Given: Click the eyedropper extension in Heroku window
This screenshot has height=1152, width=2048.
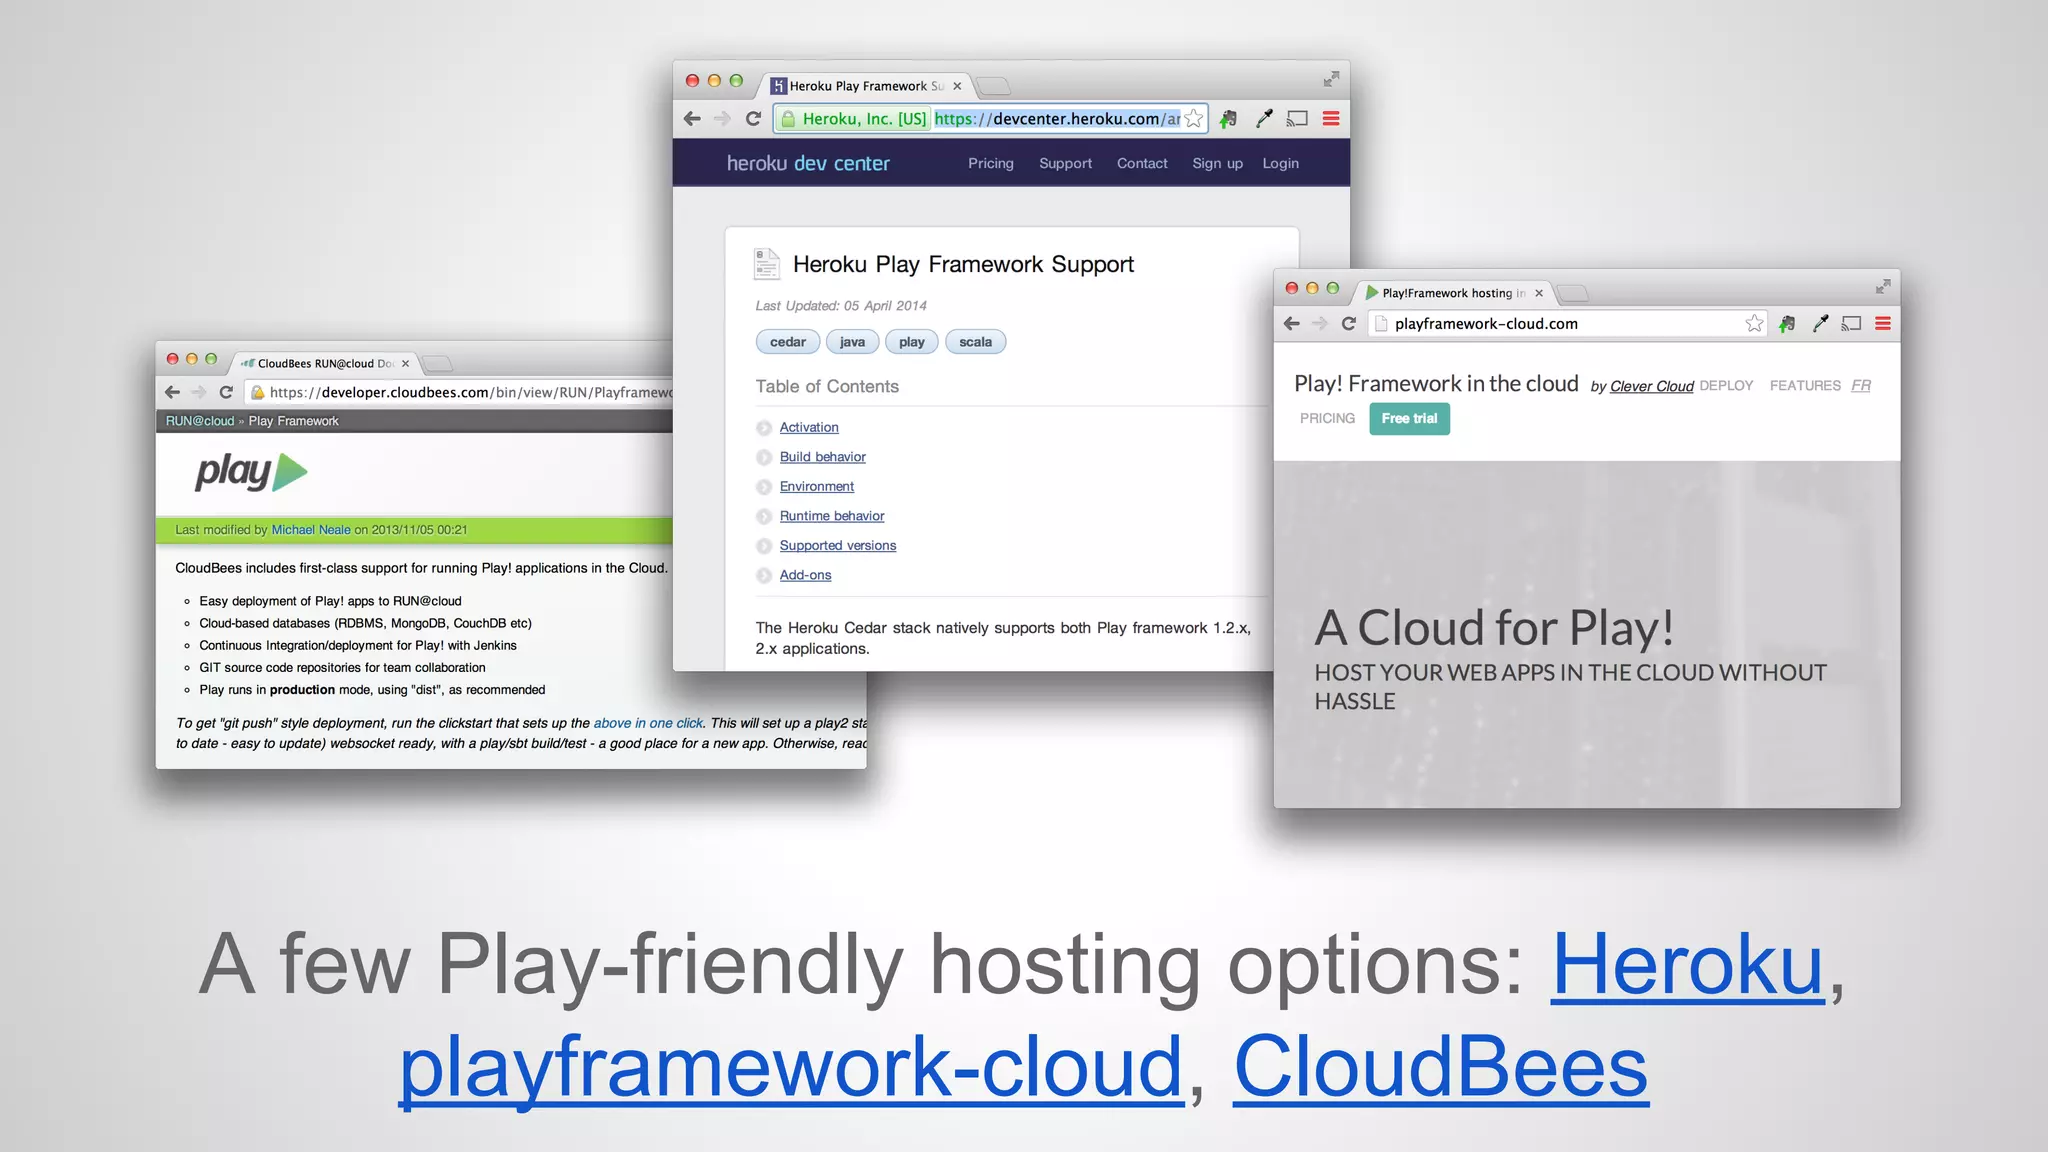Looking at the screenshot, I should click(x=1264, y=119).
